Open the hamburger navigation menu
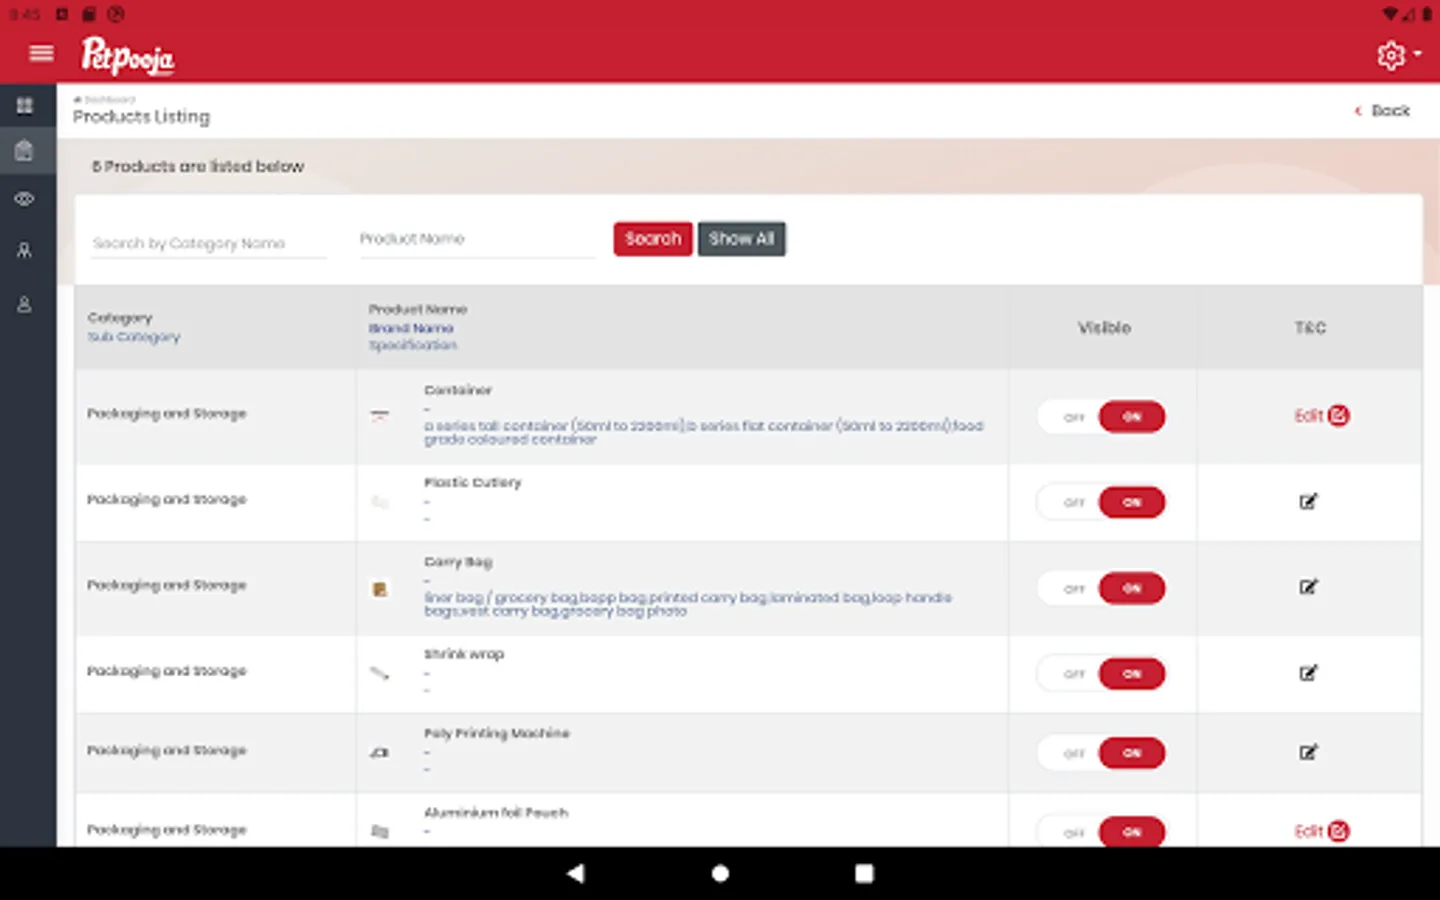 pyautogui.click(x=41, y=53)
